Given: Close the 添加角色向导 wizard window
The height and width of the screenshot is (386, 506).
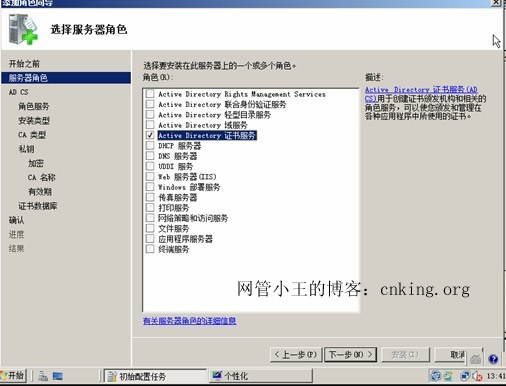Looking at the screenshot, I should (x=496, y=2).
